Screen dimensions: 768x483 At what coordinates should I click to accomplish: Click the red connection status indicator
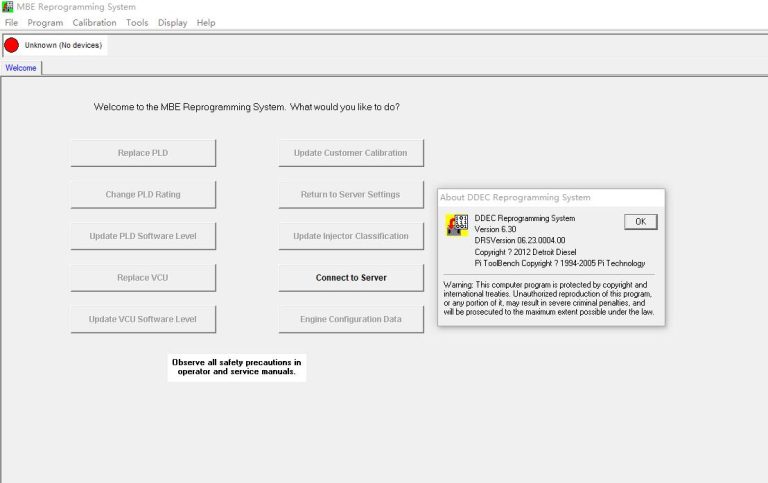[x=12, y=45]
